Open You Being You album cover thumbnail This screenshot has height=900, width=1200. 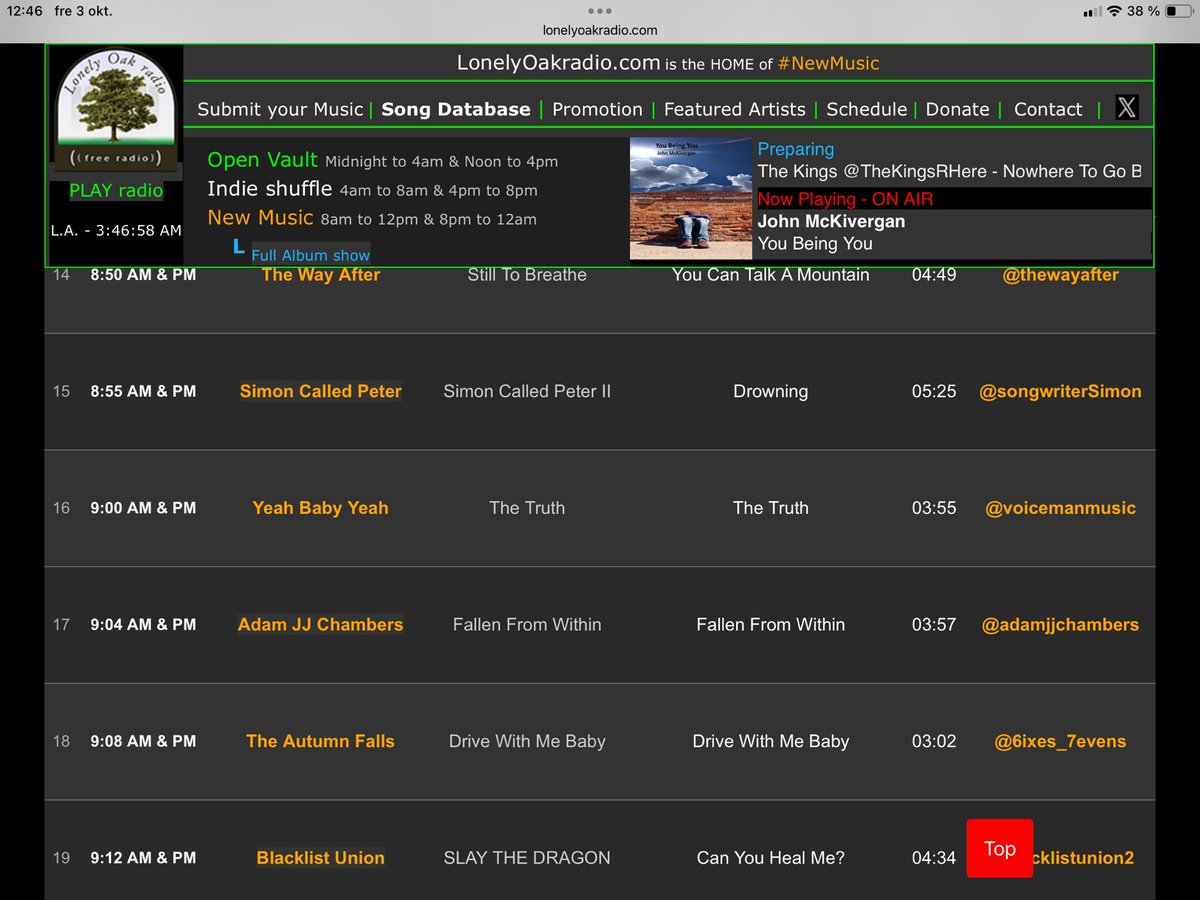pyautogui.click(x=691, y=199)
